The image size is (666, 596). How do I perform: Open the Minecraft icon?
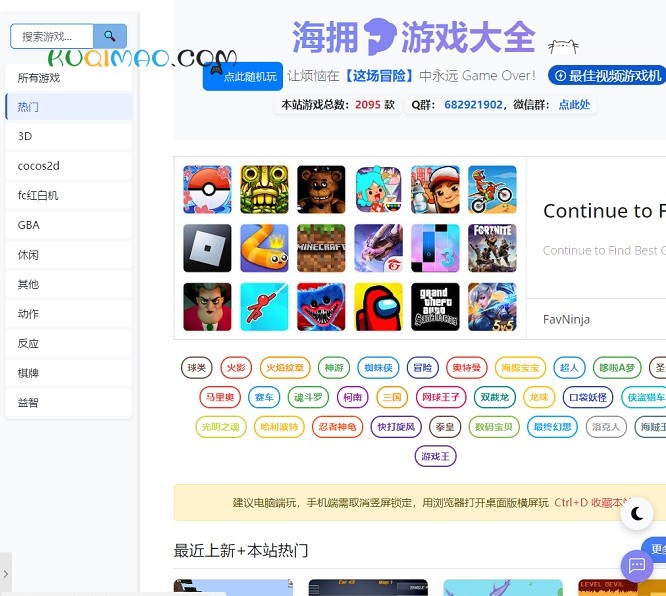321,248
